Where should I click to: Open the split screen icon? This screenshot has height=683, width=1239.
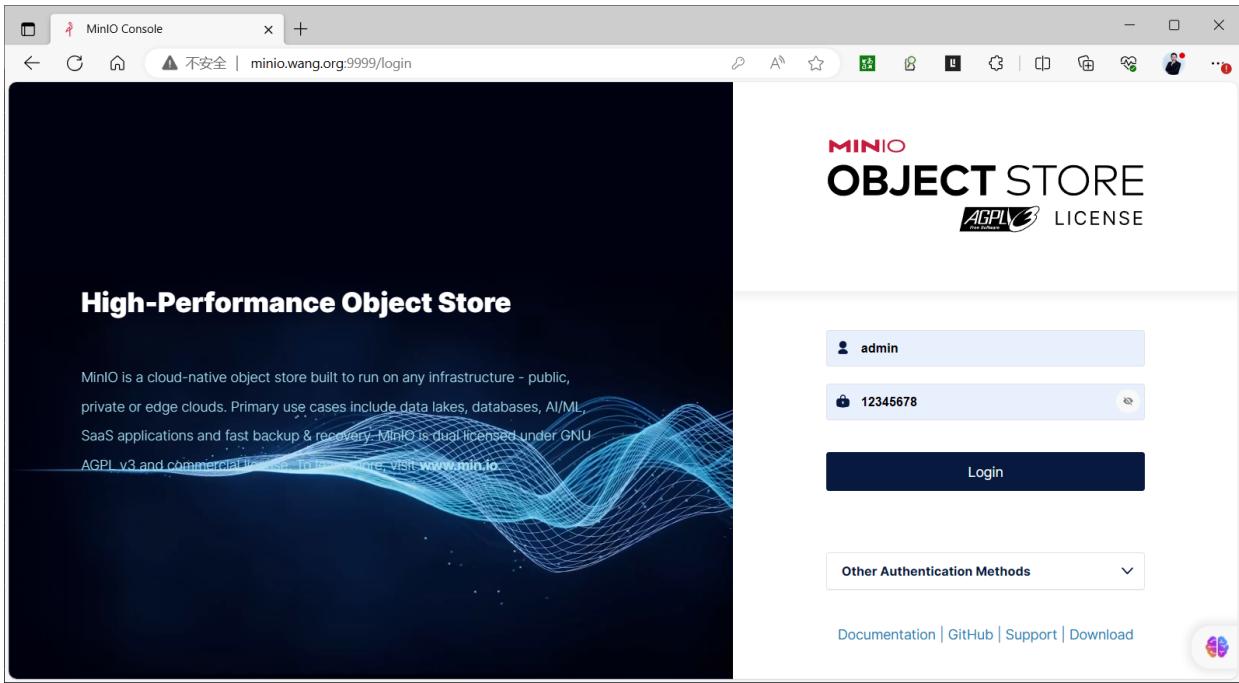(1042, 64)
